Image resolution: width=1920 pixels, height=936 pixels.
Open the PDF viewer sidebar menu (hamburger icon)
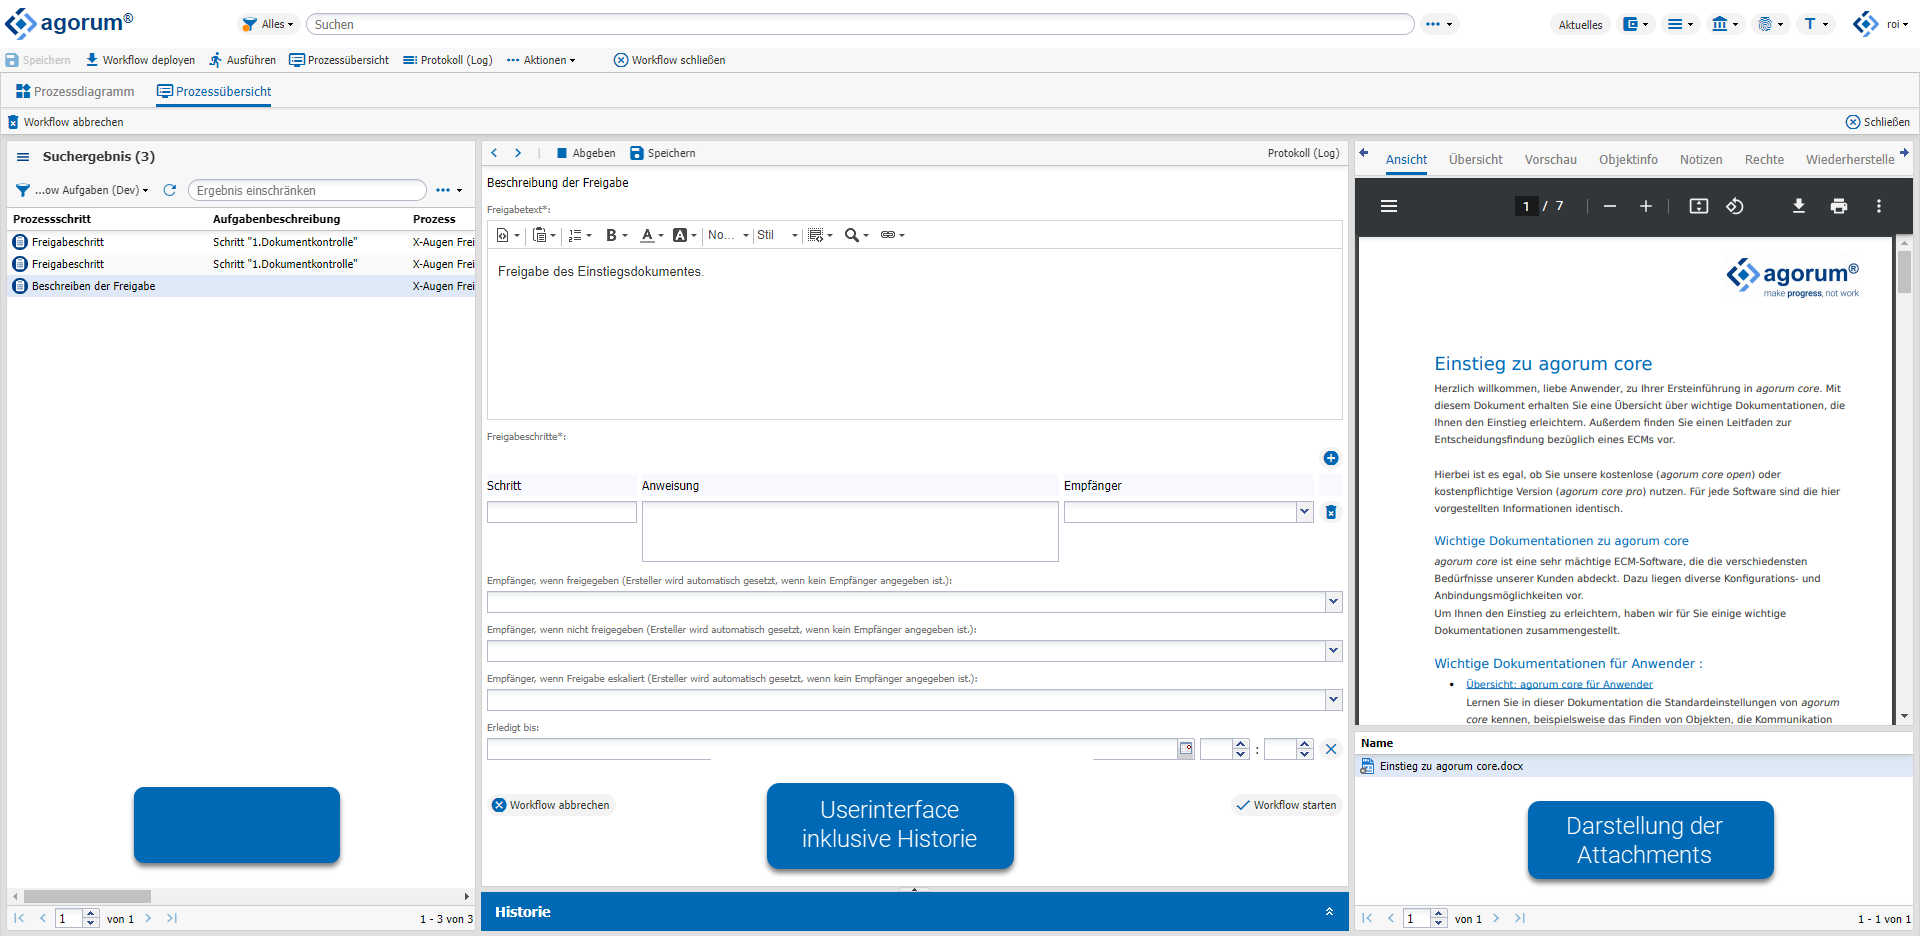tap(1389, 206)
